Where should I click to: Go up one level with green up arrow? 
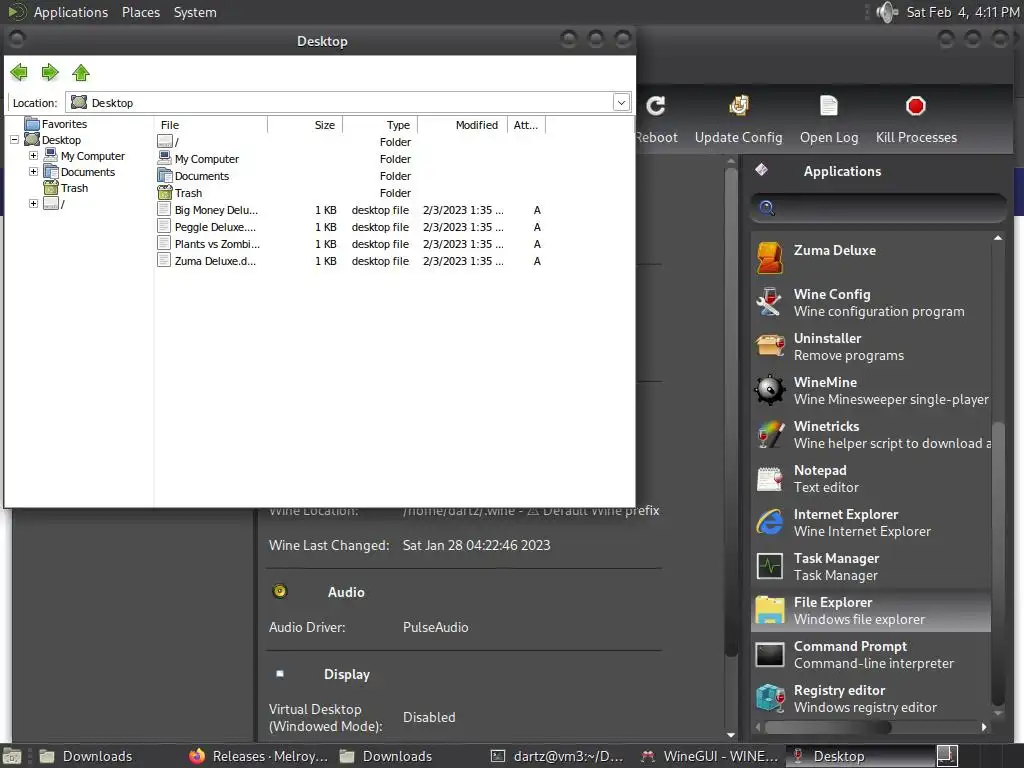(x=81, y=72)
